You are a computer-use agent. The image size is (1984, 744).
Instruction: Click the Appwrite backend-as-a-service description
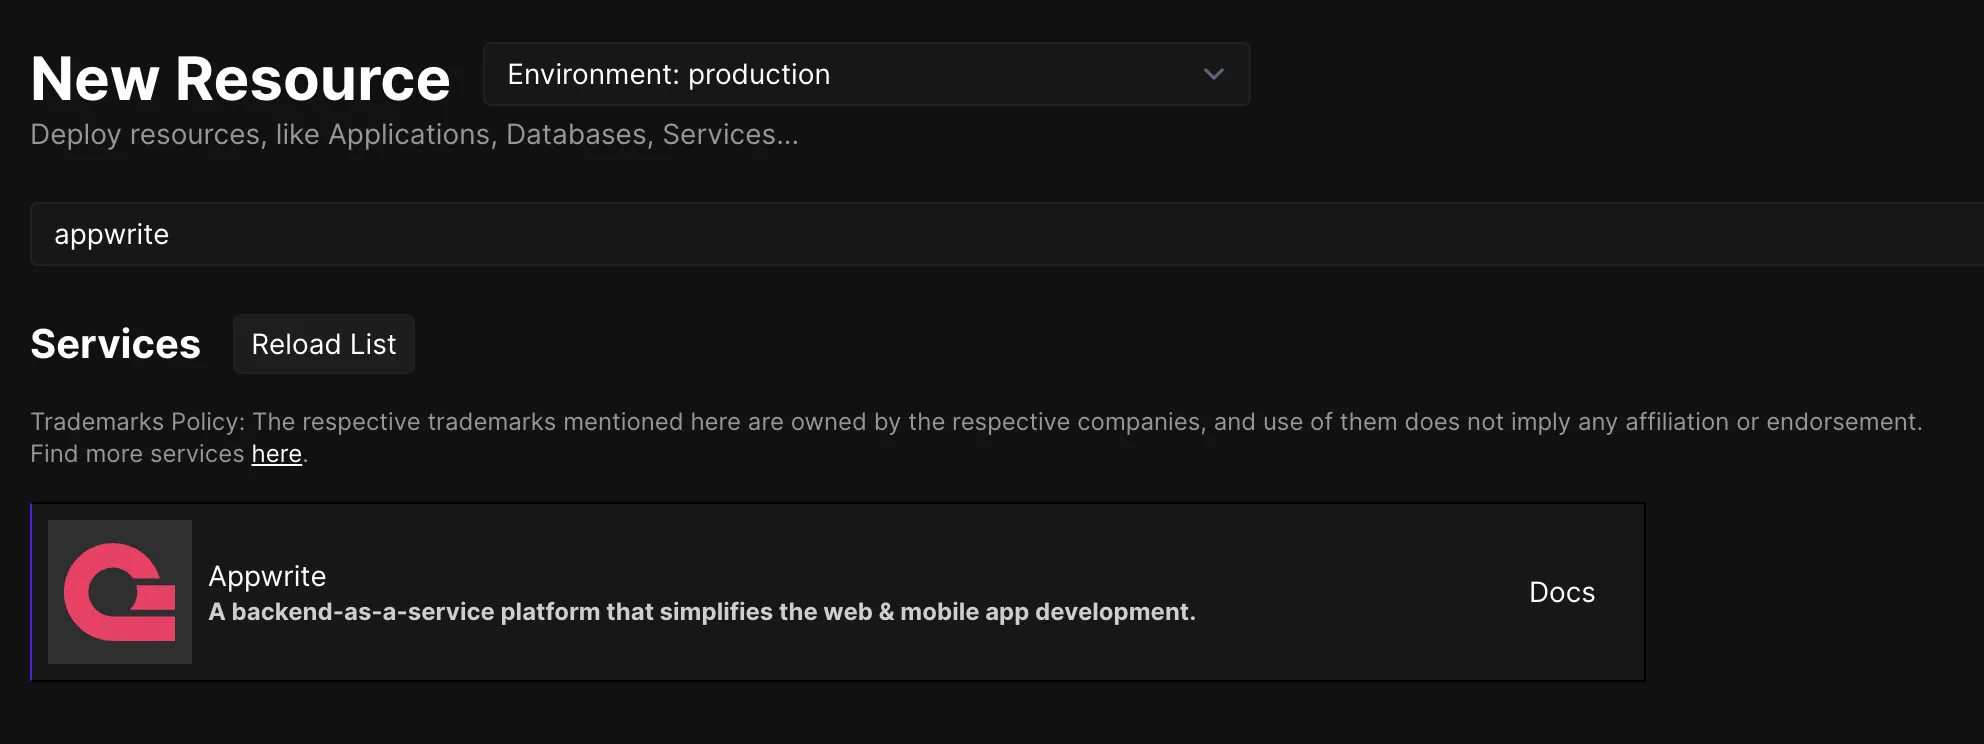(x=702, y=612)
